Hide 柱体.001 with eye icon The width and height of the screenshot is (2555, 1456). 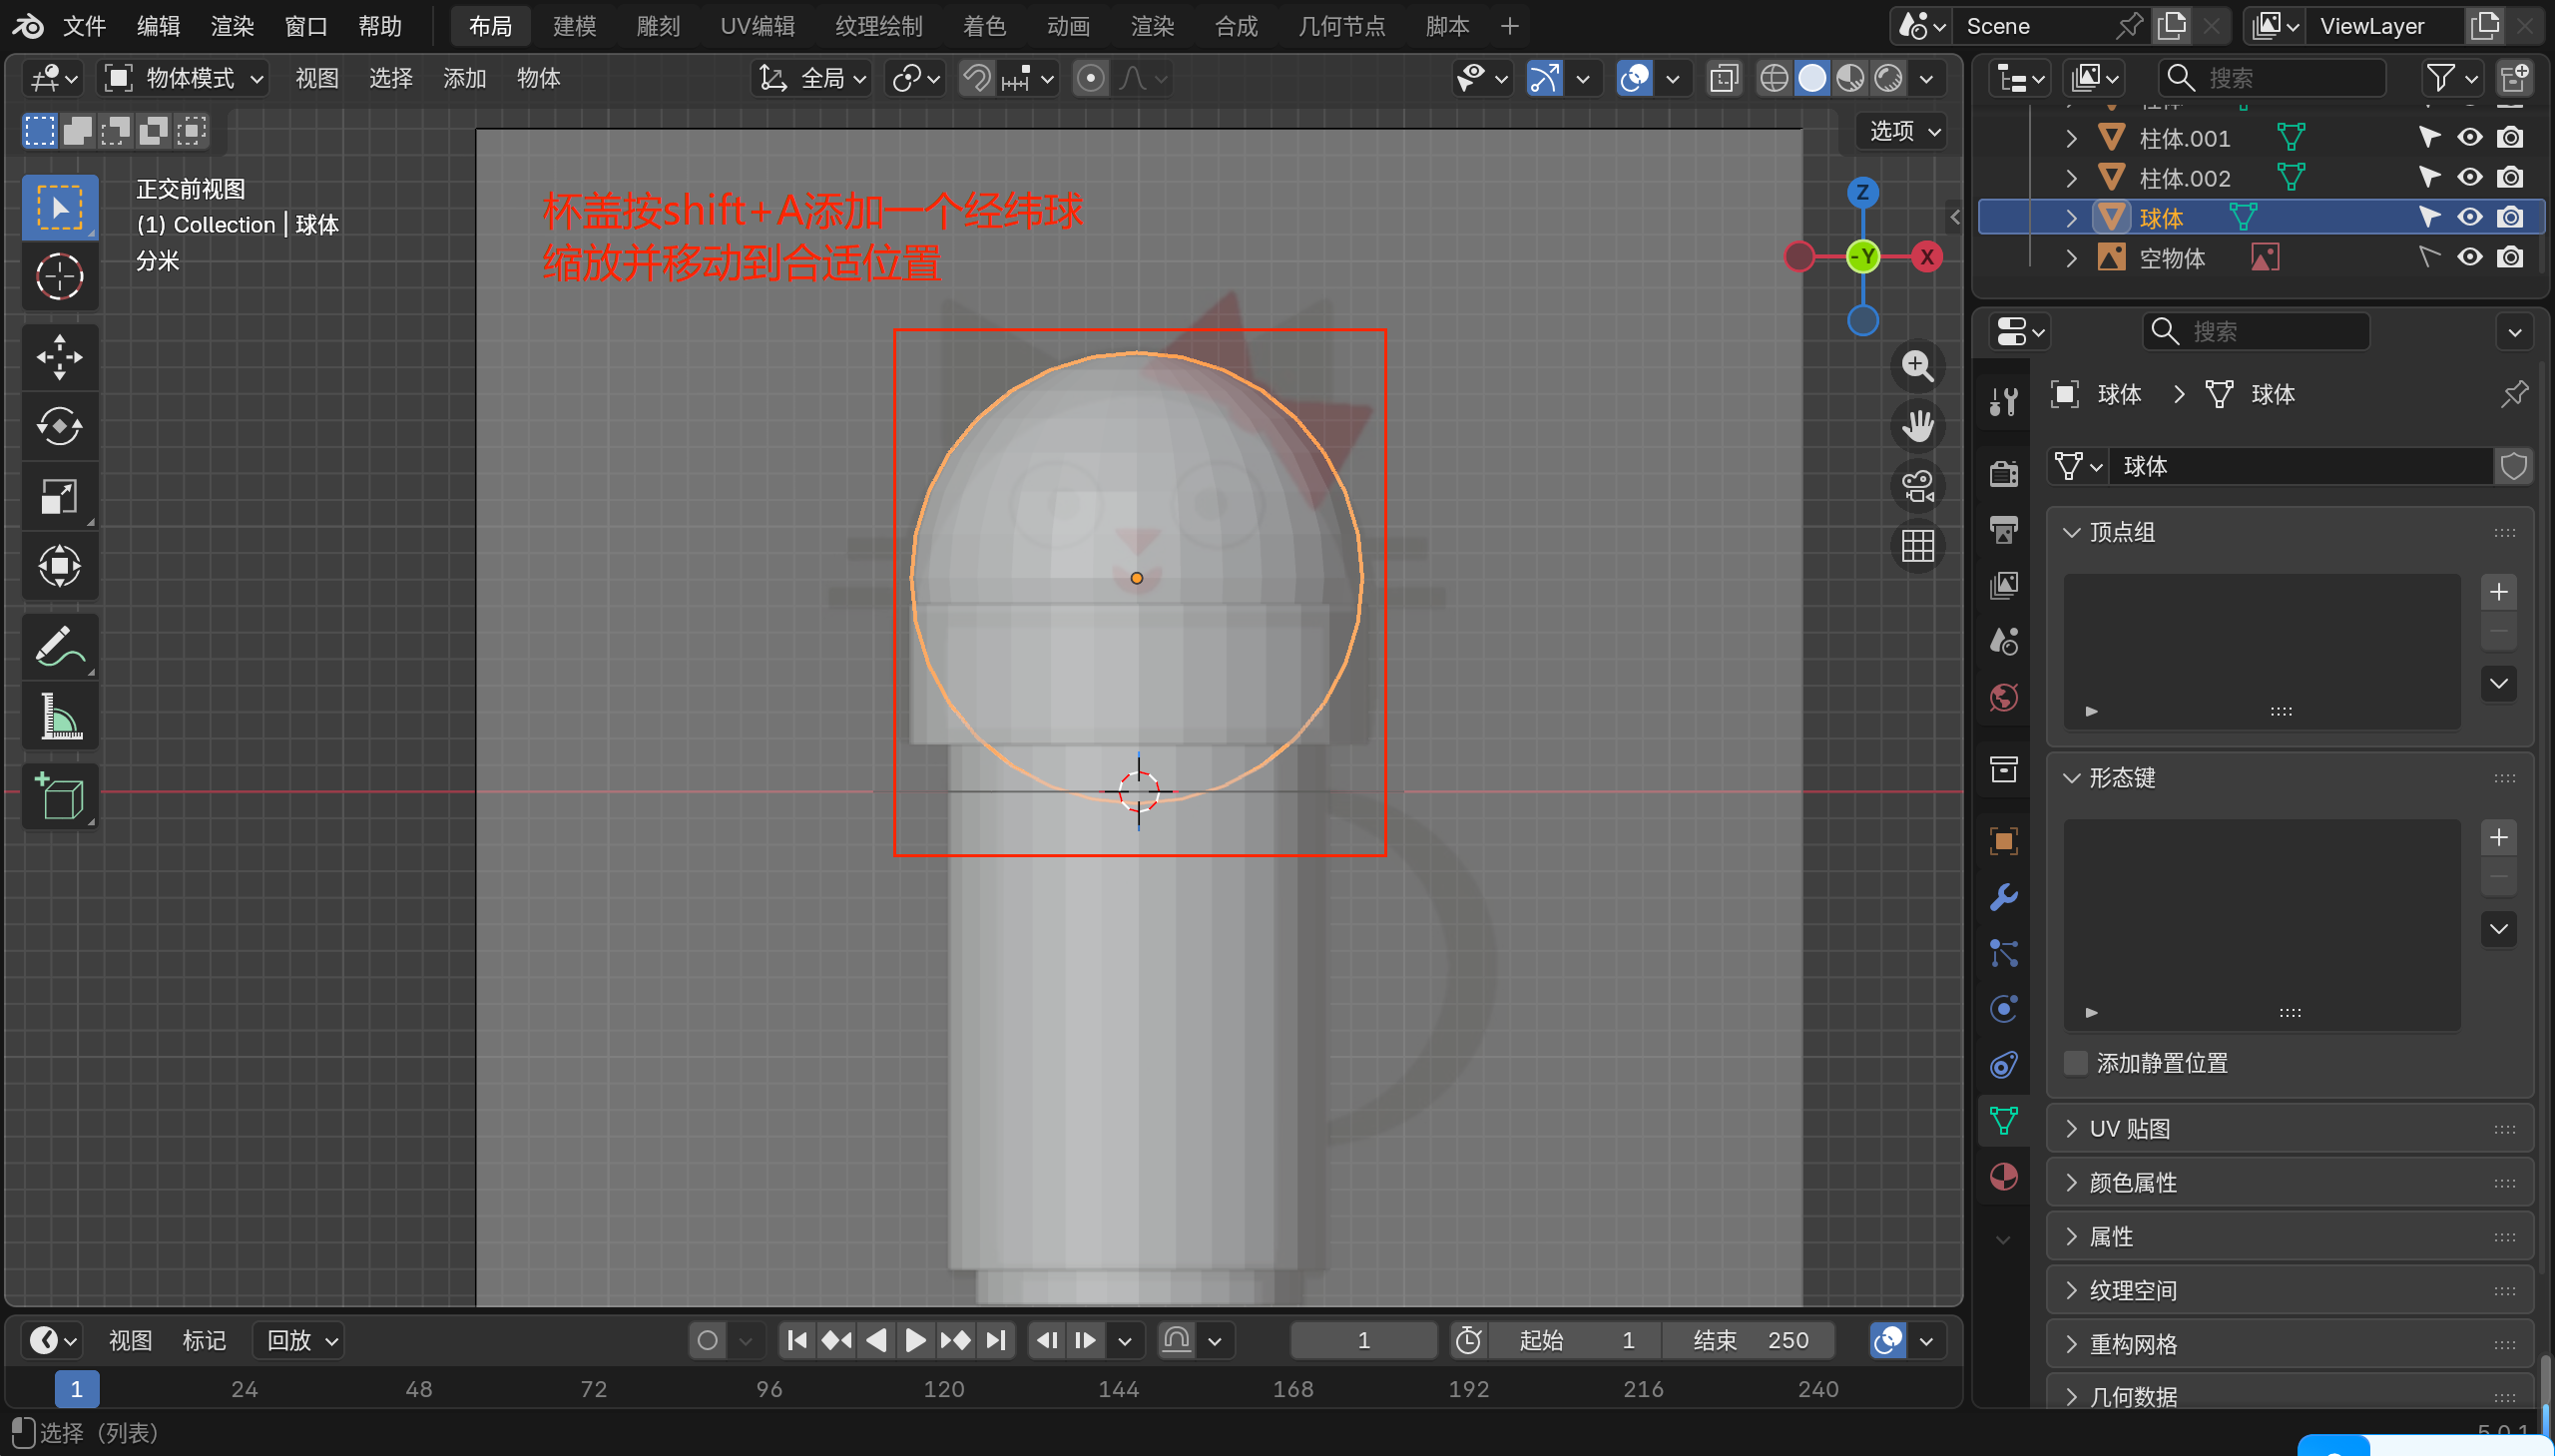2469,137
